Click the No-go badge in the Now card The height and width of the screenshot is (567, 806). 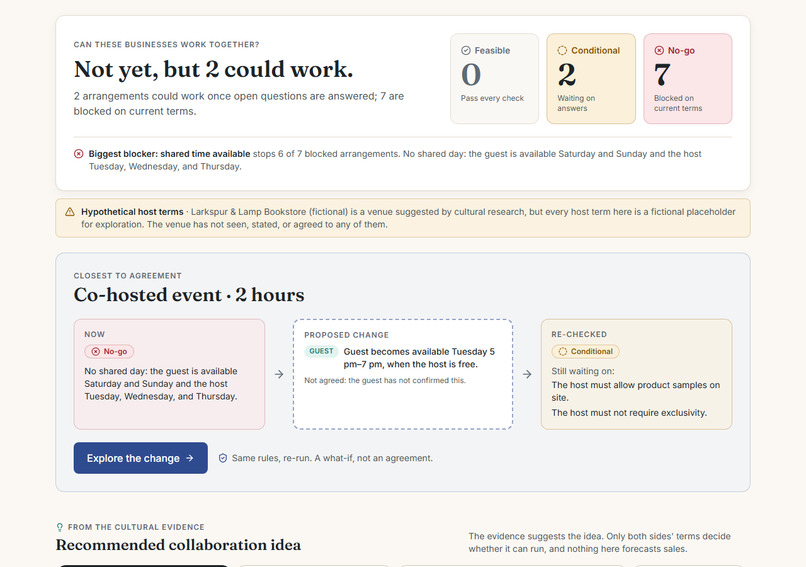point(109,352)
